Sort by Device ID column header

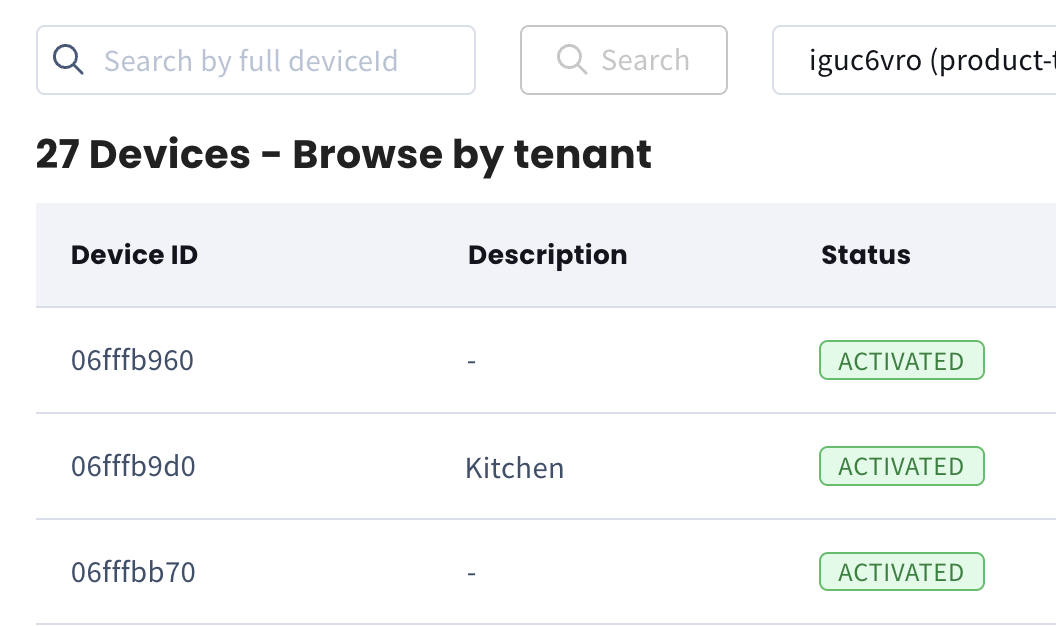click(134, 255)
